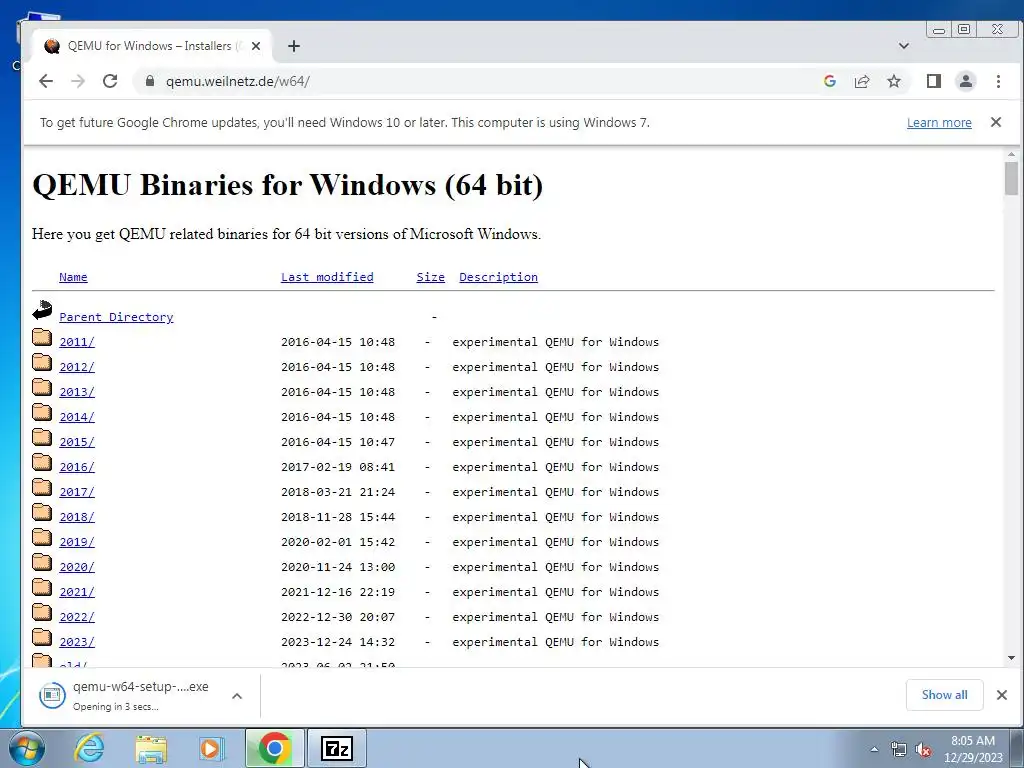Open Windows Media Player from taskbar
Viewport: 1024px width, 768px height.
coord(212,748)
